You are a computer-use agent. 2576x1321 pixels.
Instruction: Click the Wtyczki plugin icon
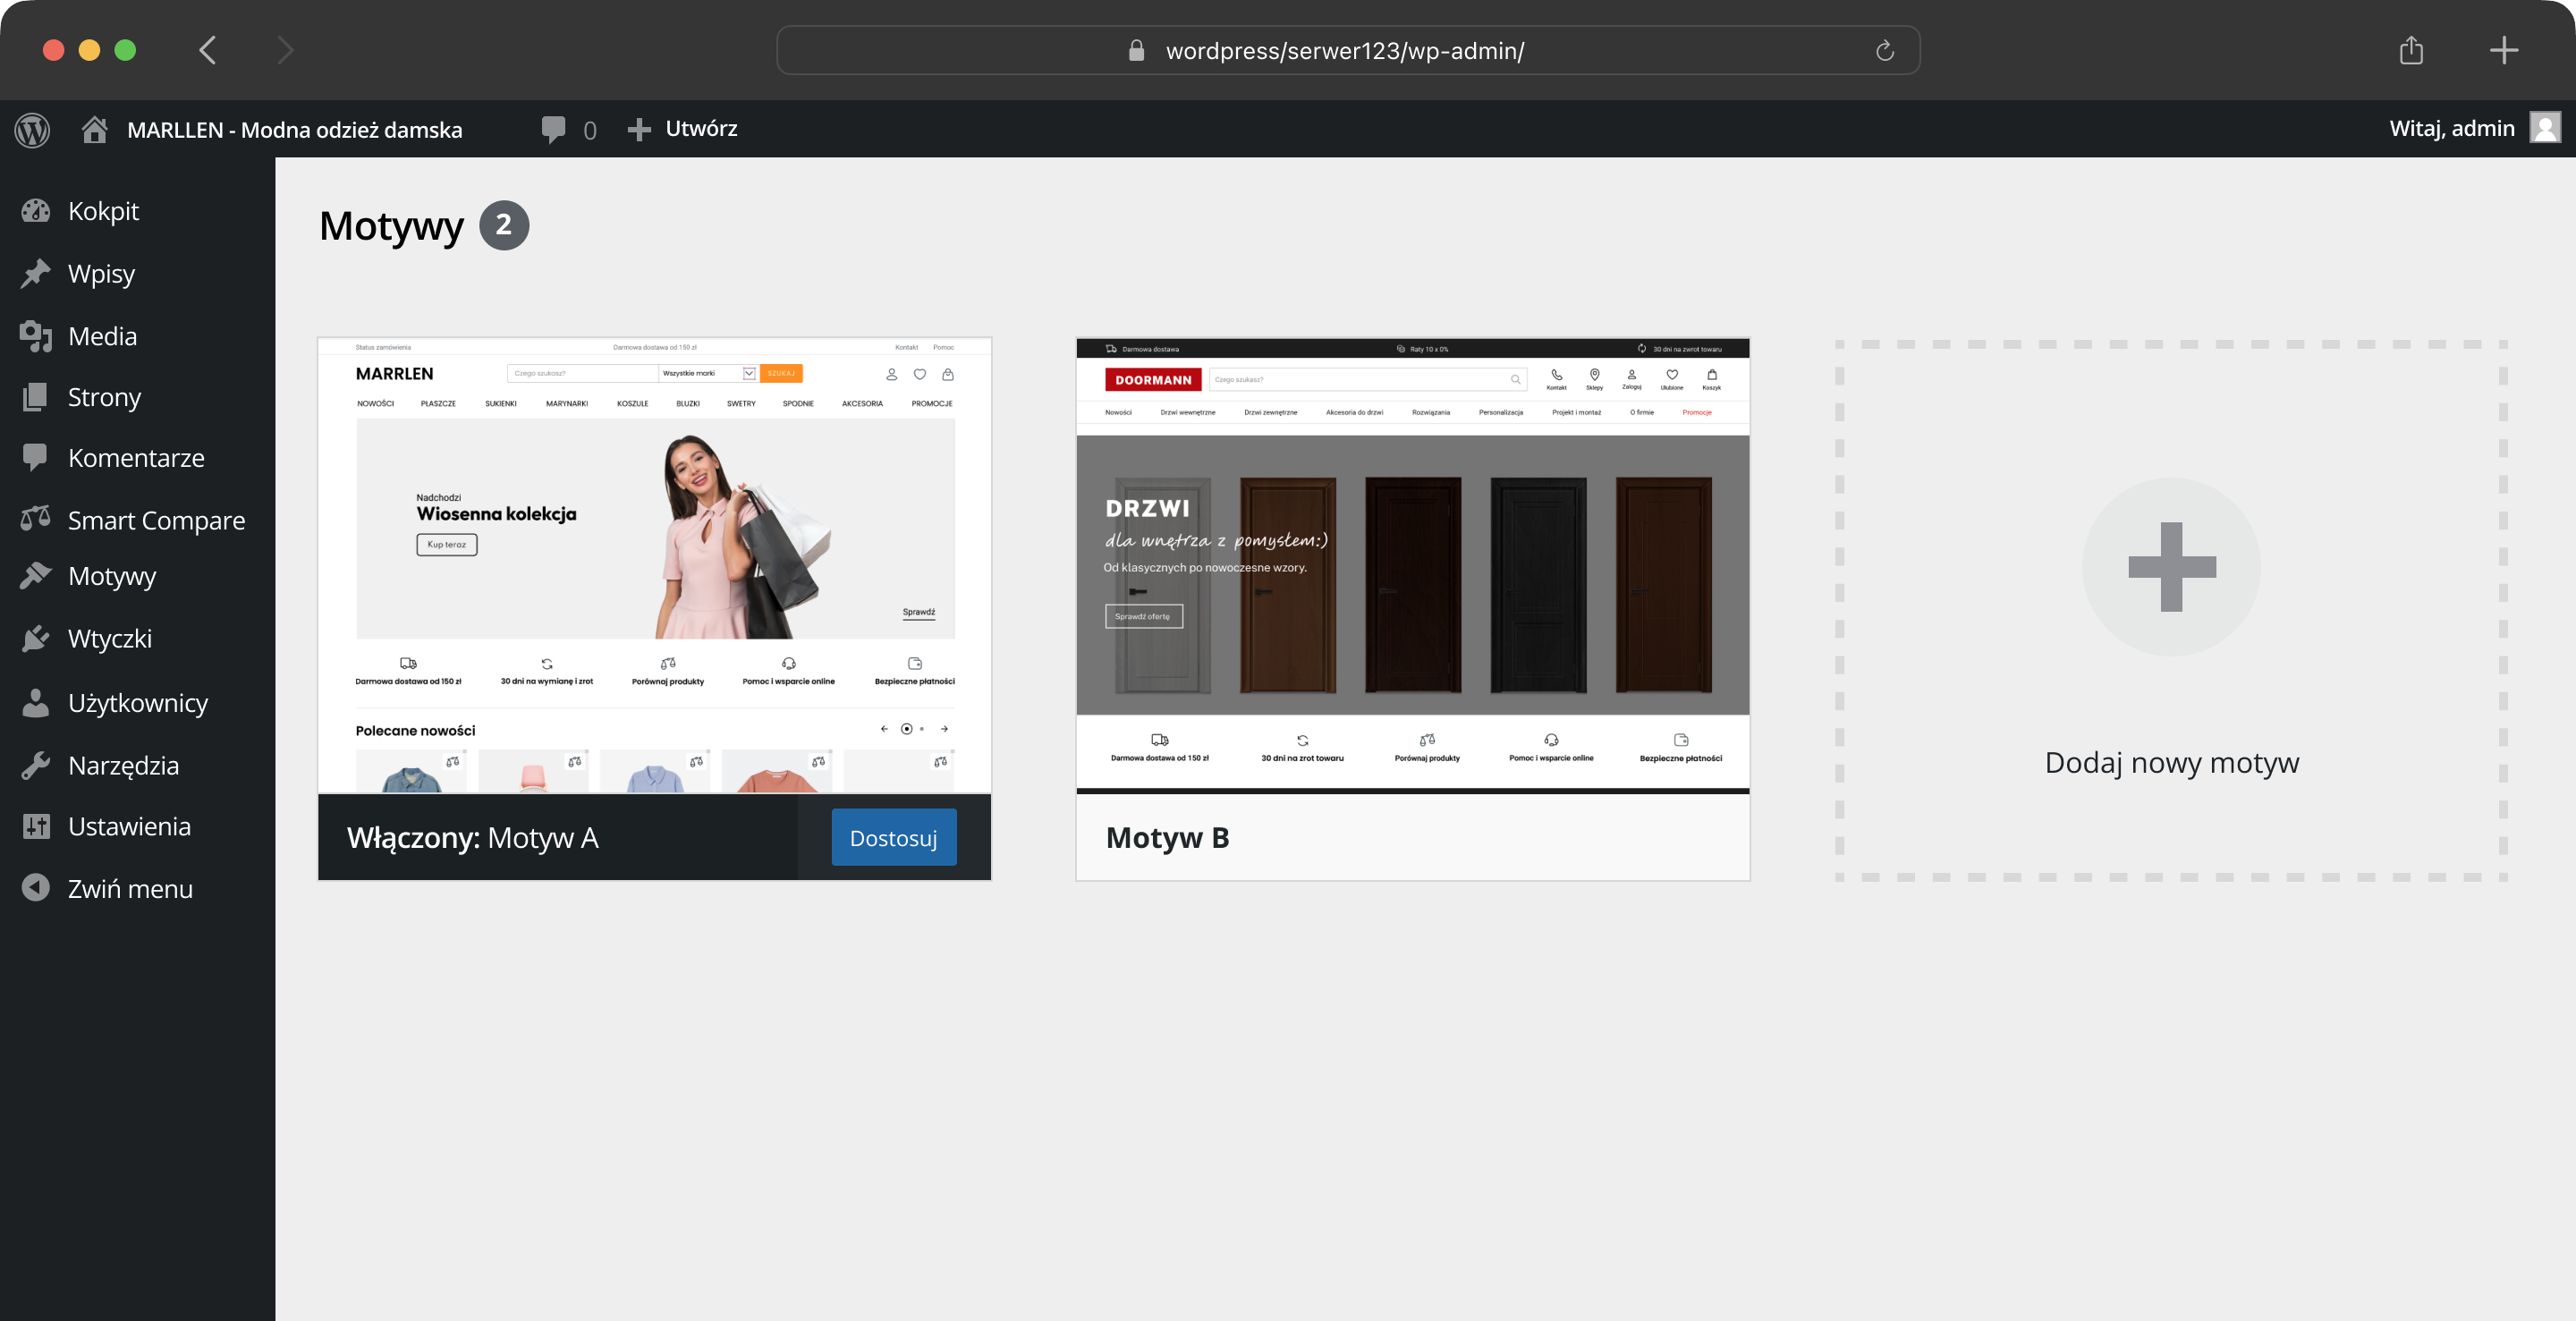(x=36, y=638)
